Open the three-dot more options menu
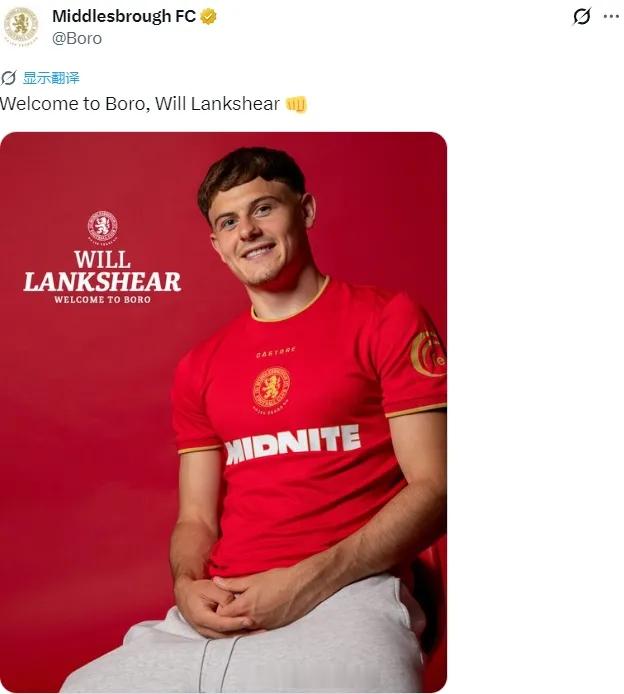 point(611,16)
